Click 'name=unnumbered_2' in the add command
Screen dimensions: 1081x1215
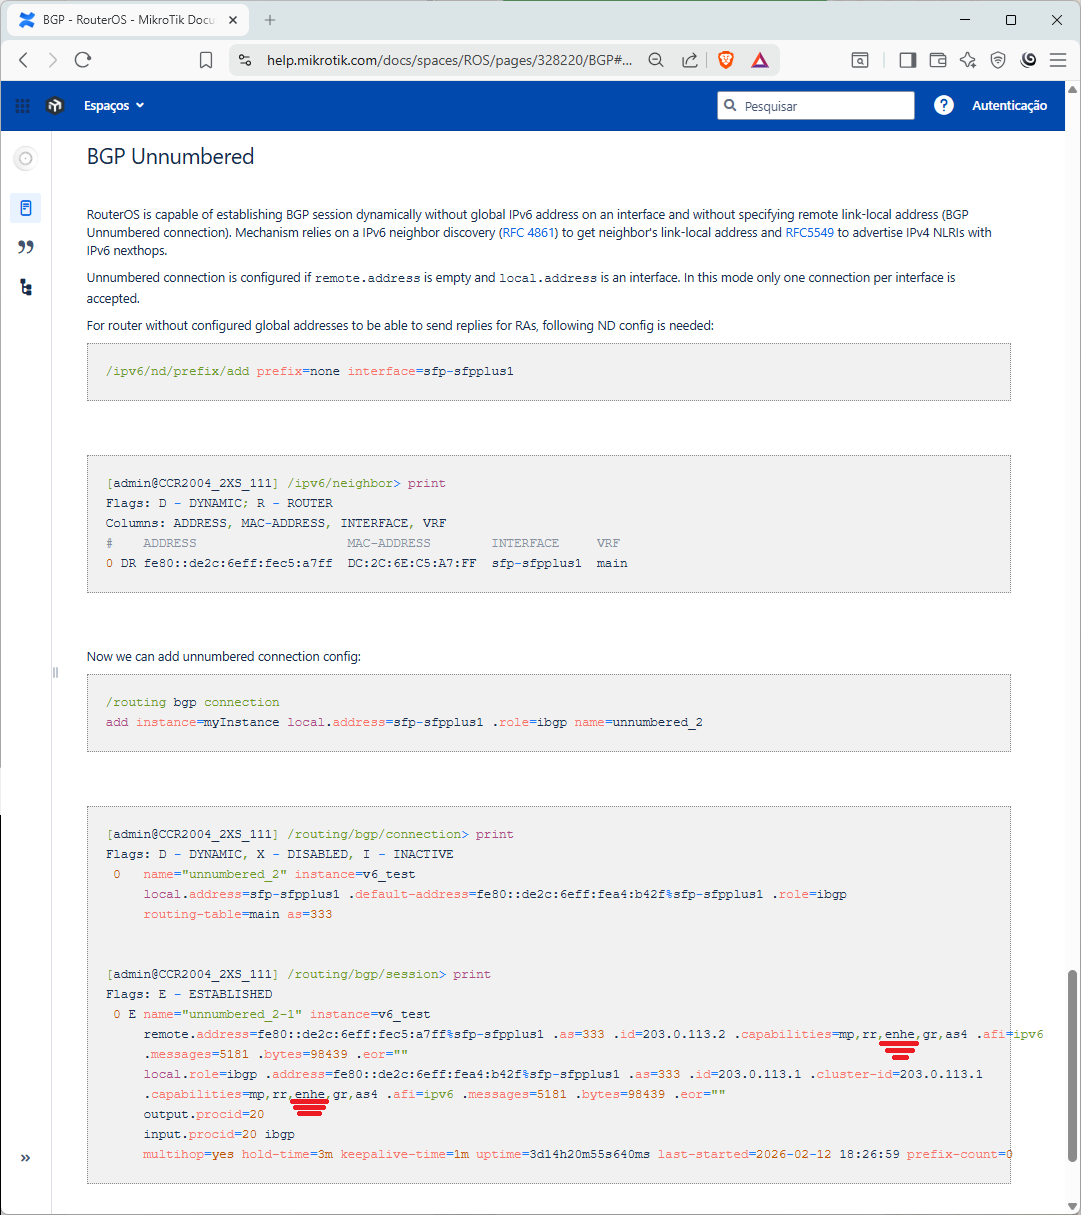point(638,722)
